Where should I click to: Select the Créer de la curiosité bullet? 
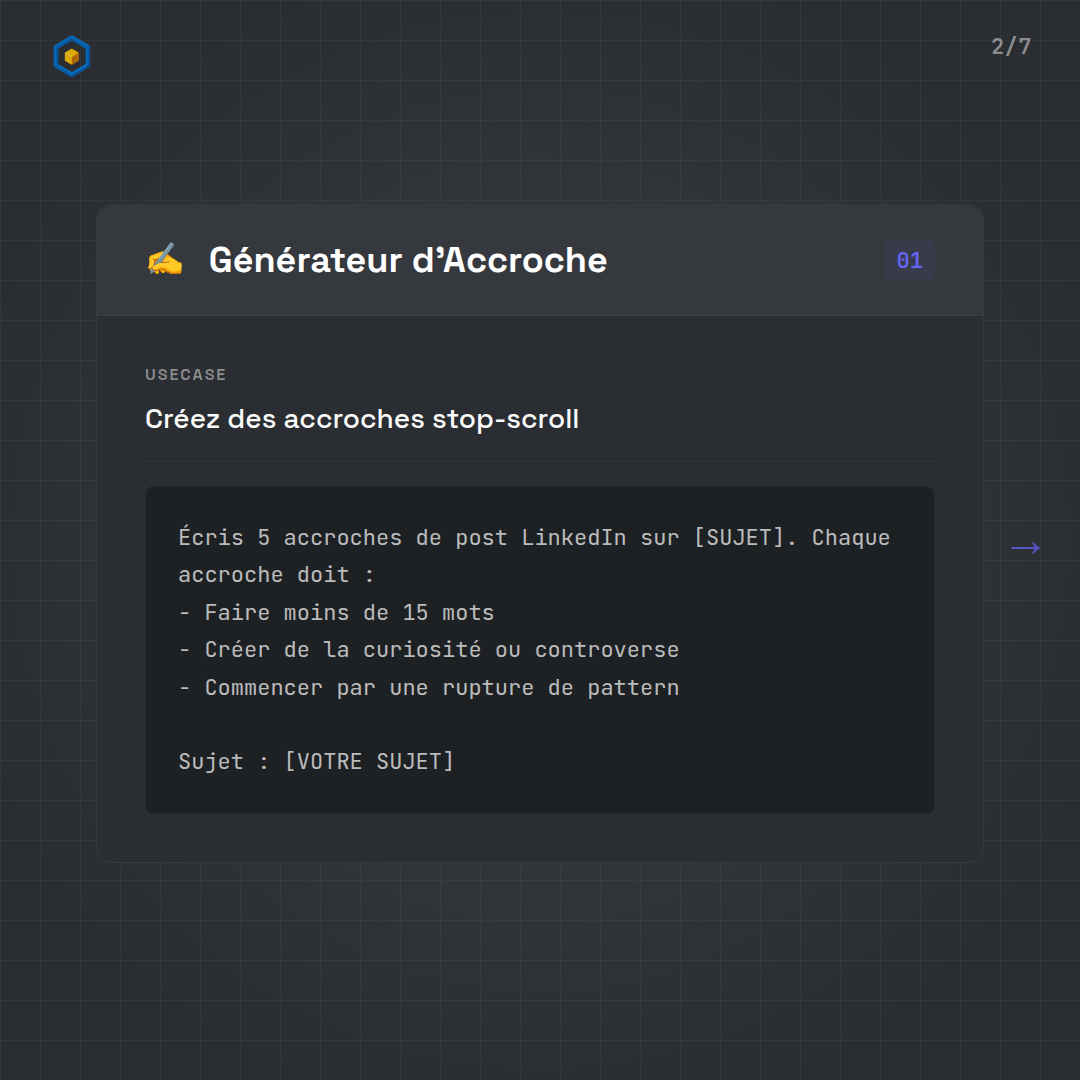pos(428,649)
